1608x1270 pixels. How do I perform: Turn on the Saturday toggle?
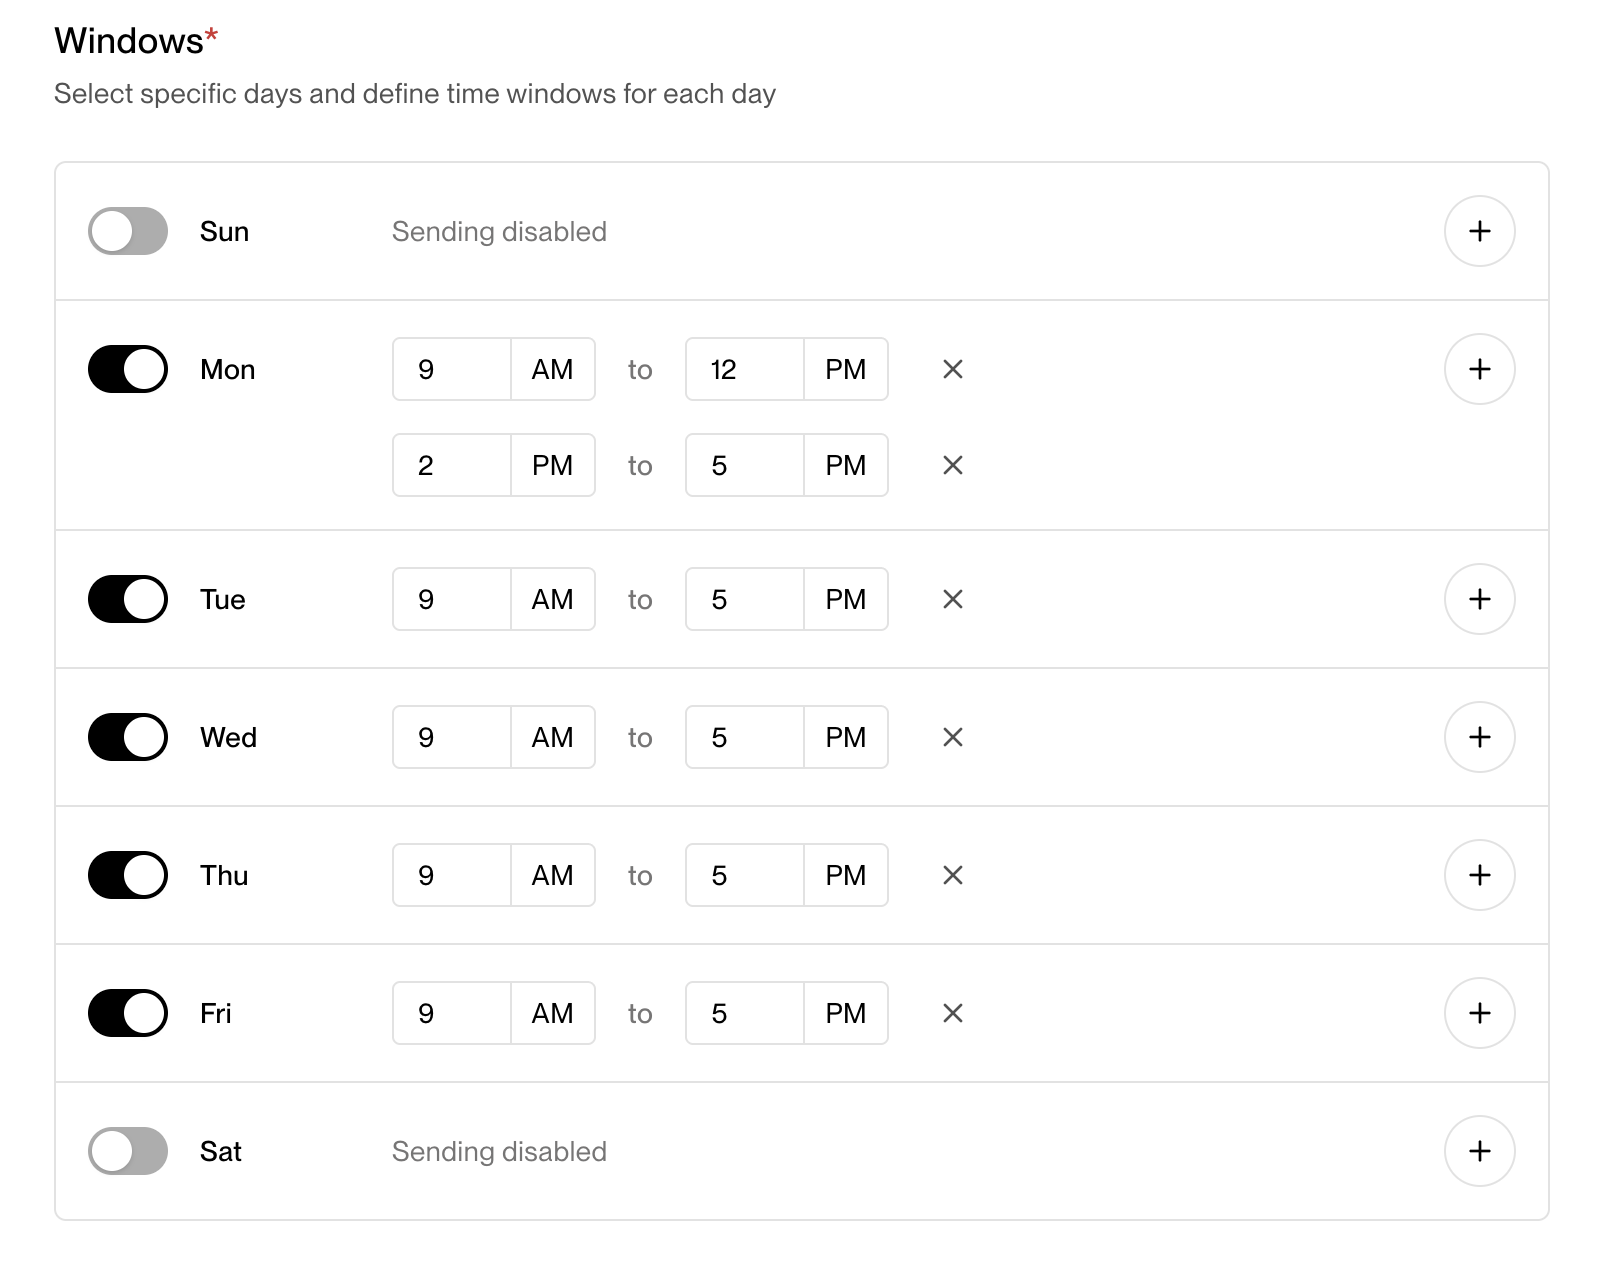coord(128,1151)
